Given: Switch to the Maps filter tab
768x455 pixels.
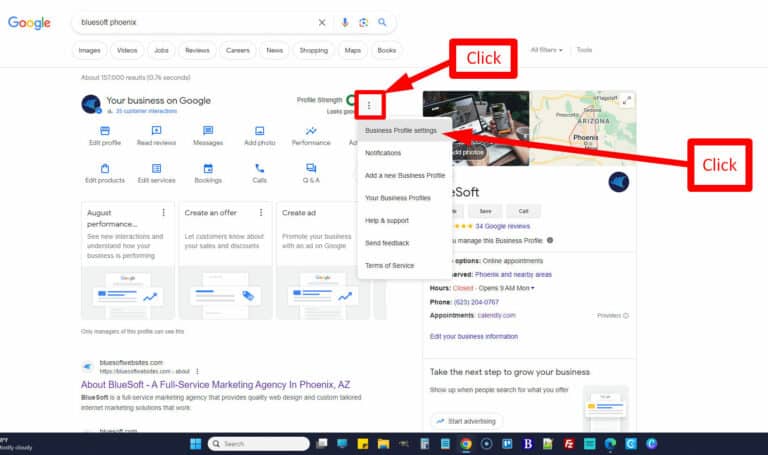Looking at the screenshot, I should click(x=353, y=50).
